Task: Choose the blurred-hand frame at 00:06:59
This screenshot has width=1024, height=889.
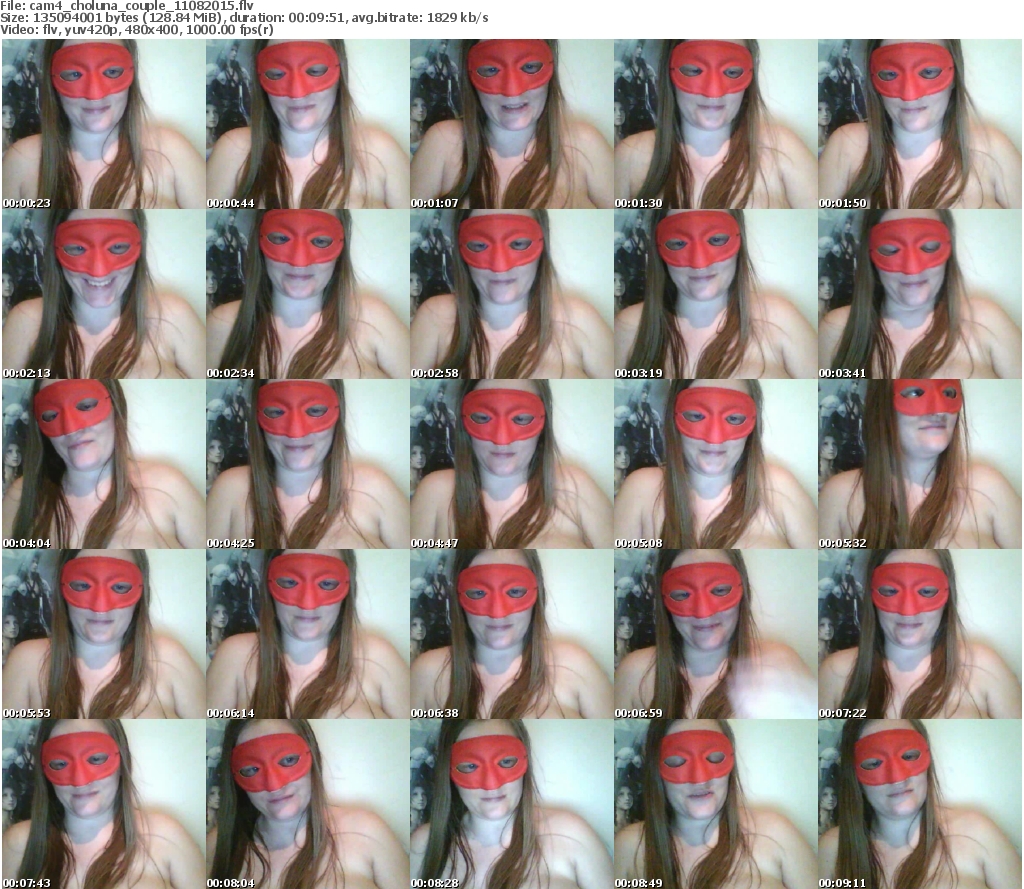Action: coord(716,634)
